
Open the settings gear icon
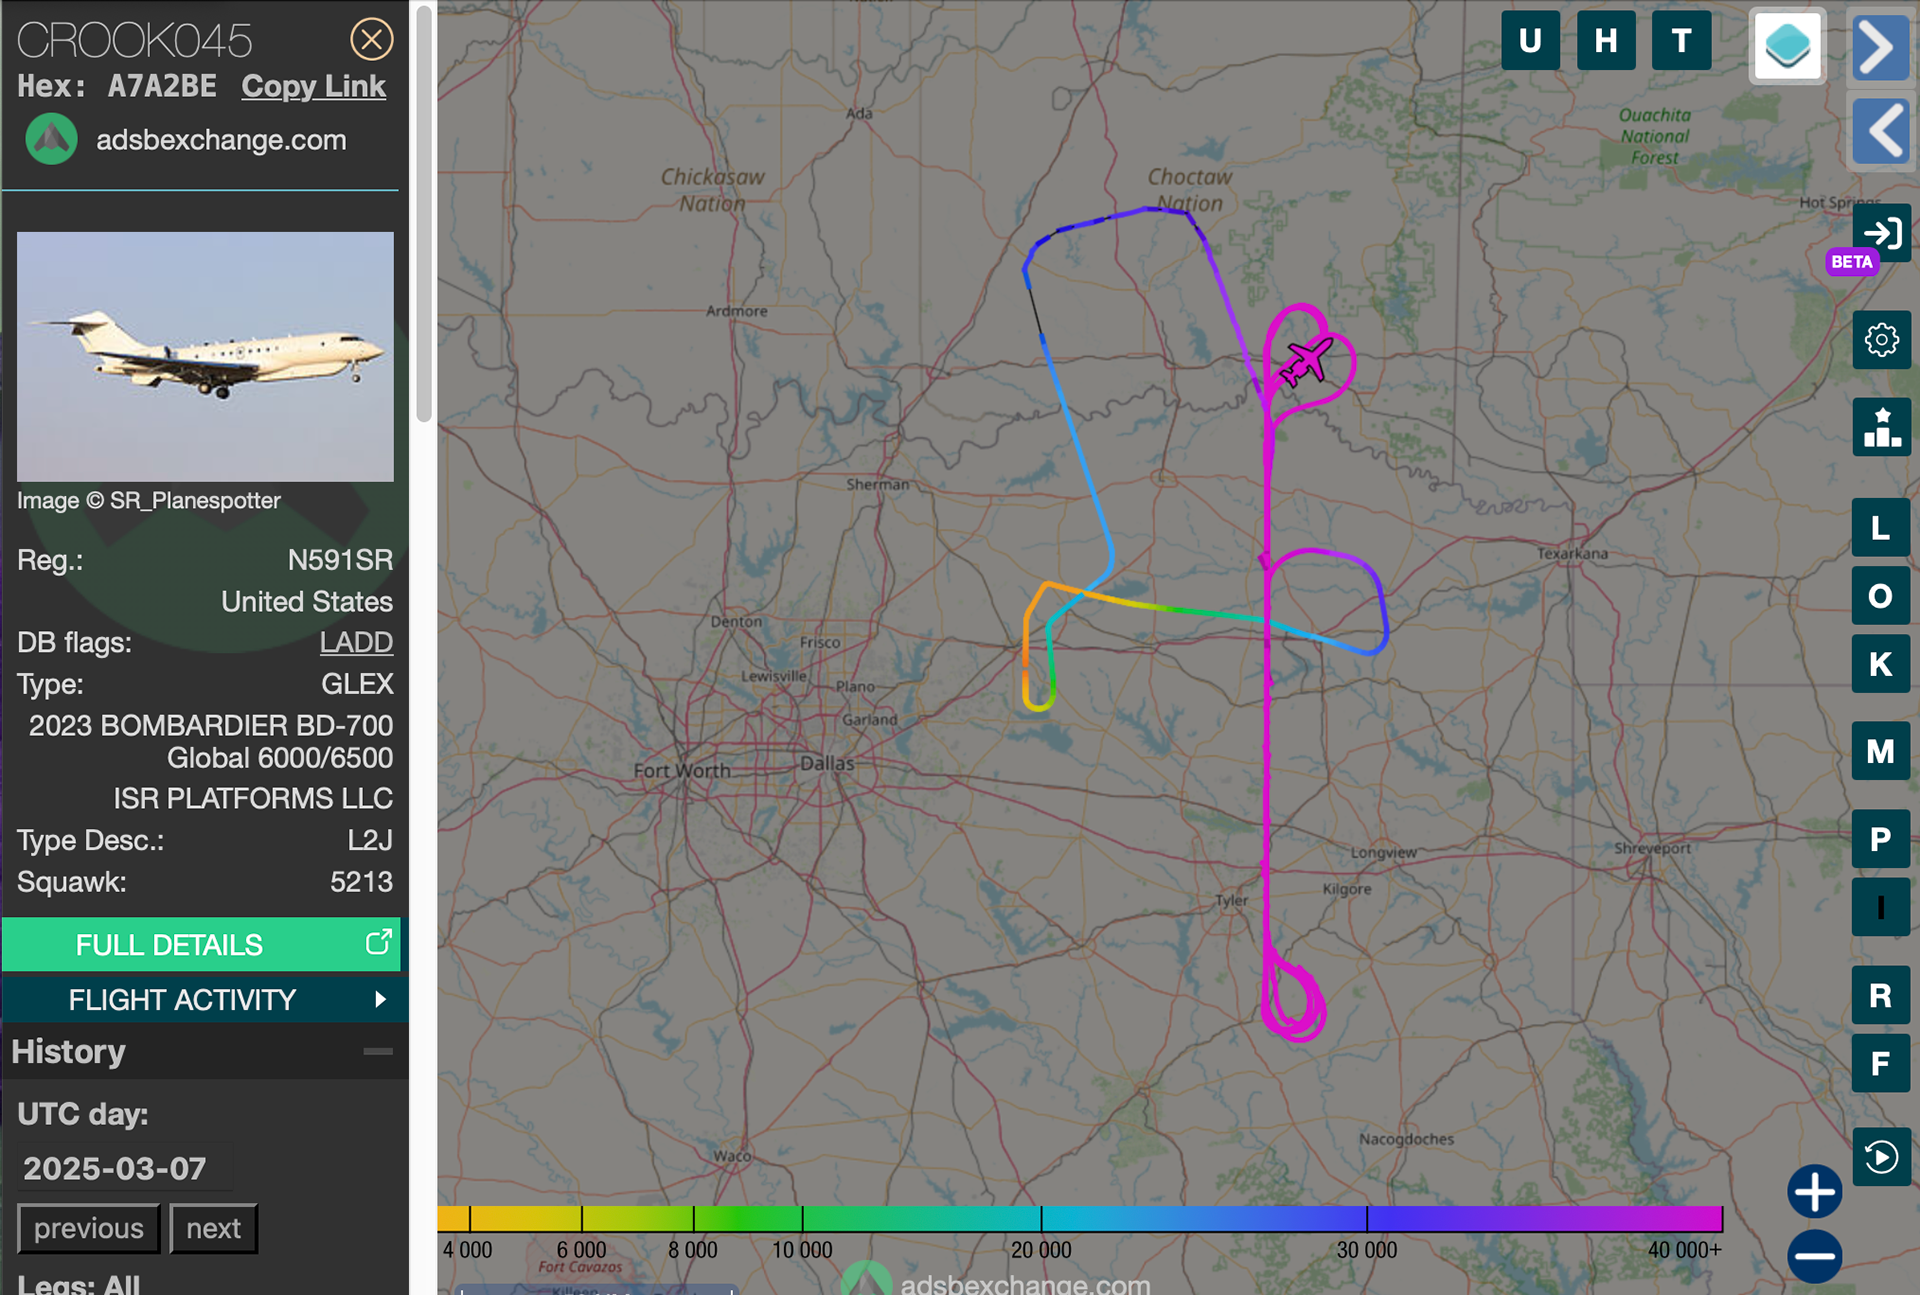click(x=1881, y=340)
